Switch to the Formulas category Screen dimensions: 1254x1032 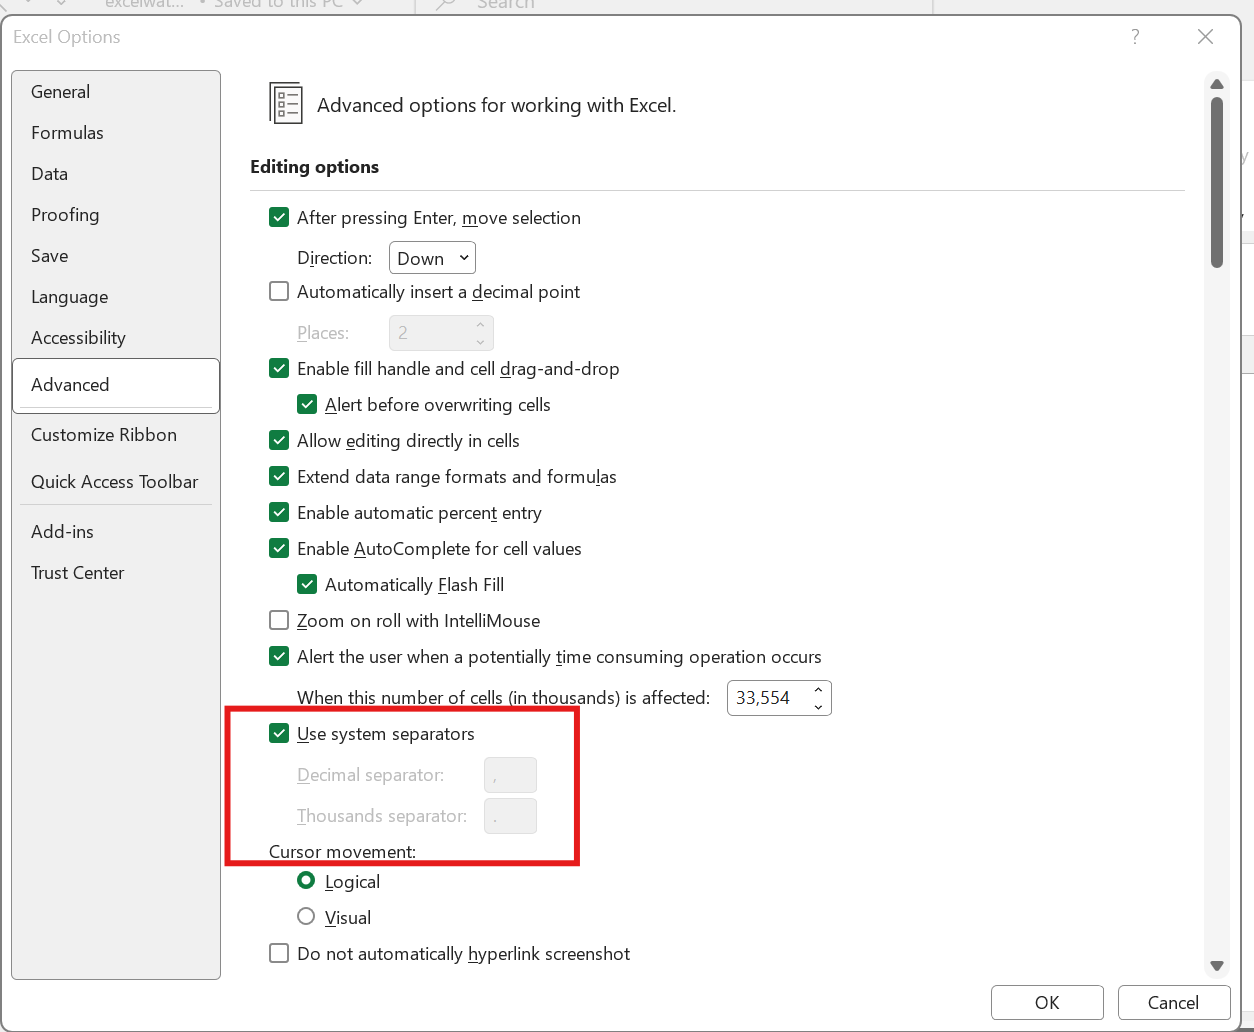[x=116, y=133]
